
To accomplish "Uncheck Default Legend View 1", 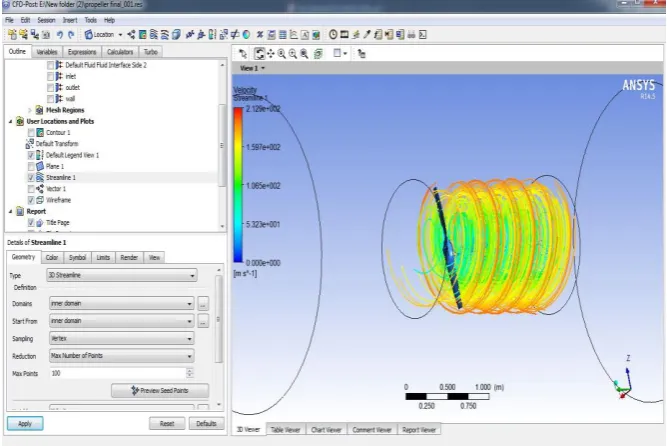I will [x=31, y=155].
